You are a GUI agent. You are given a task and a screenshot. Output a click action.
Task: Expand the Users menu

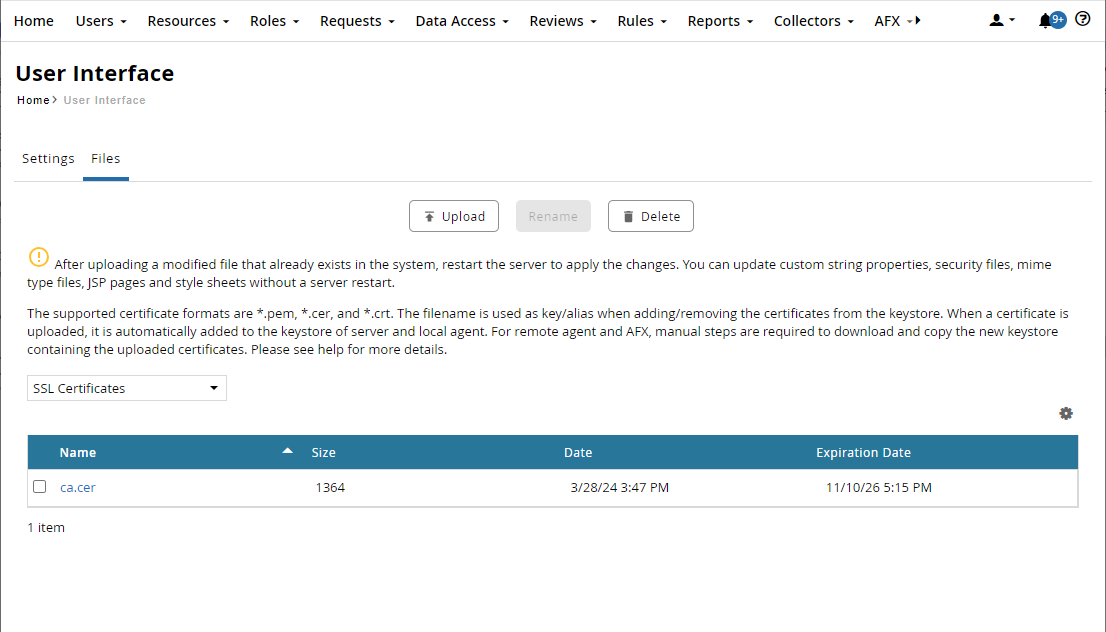(101, 21)
